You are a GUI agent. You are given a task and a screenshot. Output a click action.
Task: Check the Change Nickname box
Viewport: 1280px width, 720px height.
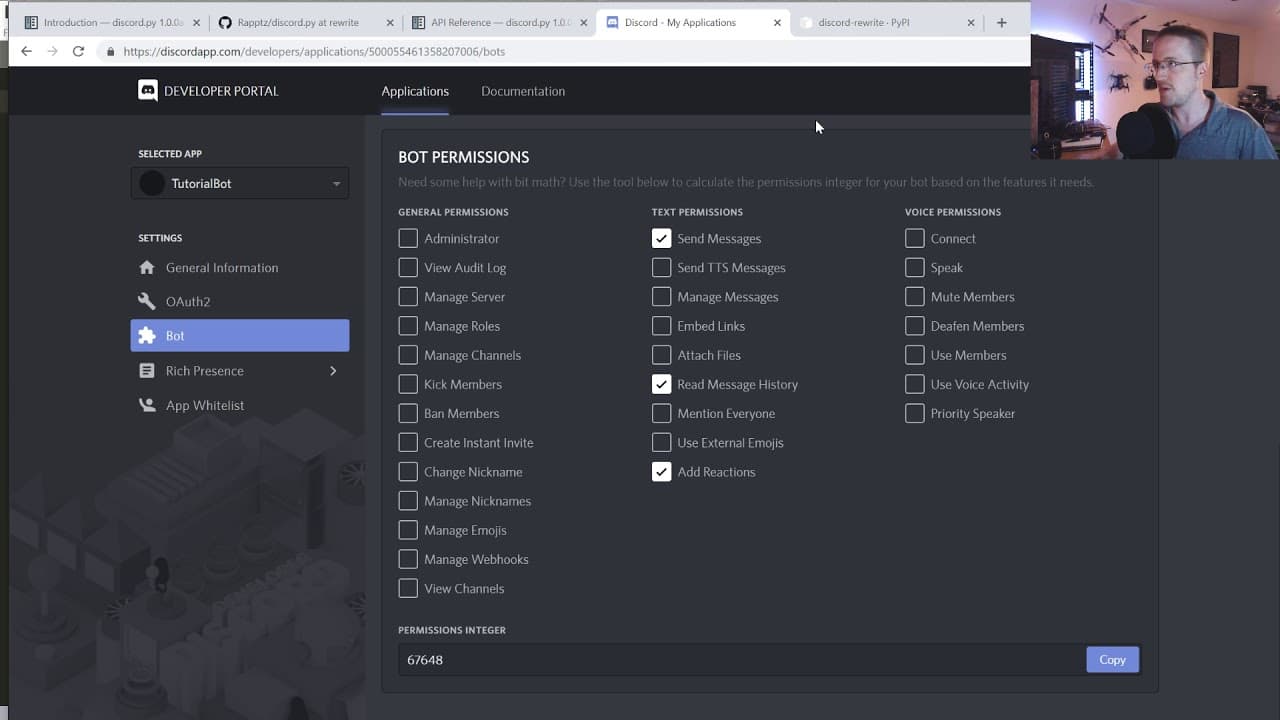pos(408,472)
